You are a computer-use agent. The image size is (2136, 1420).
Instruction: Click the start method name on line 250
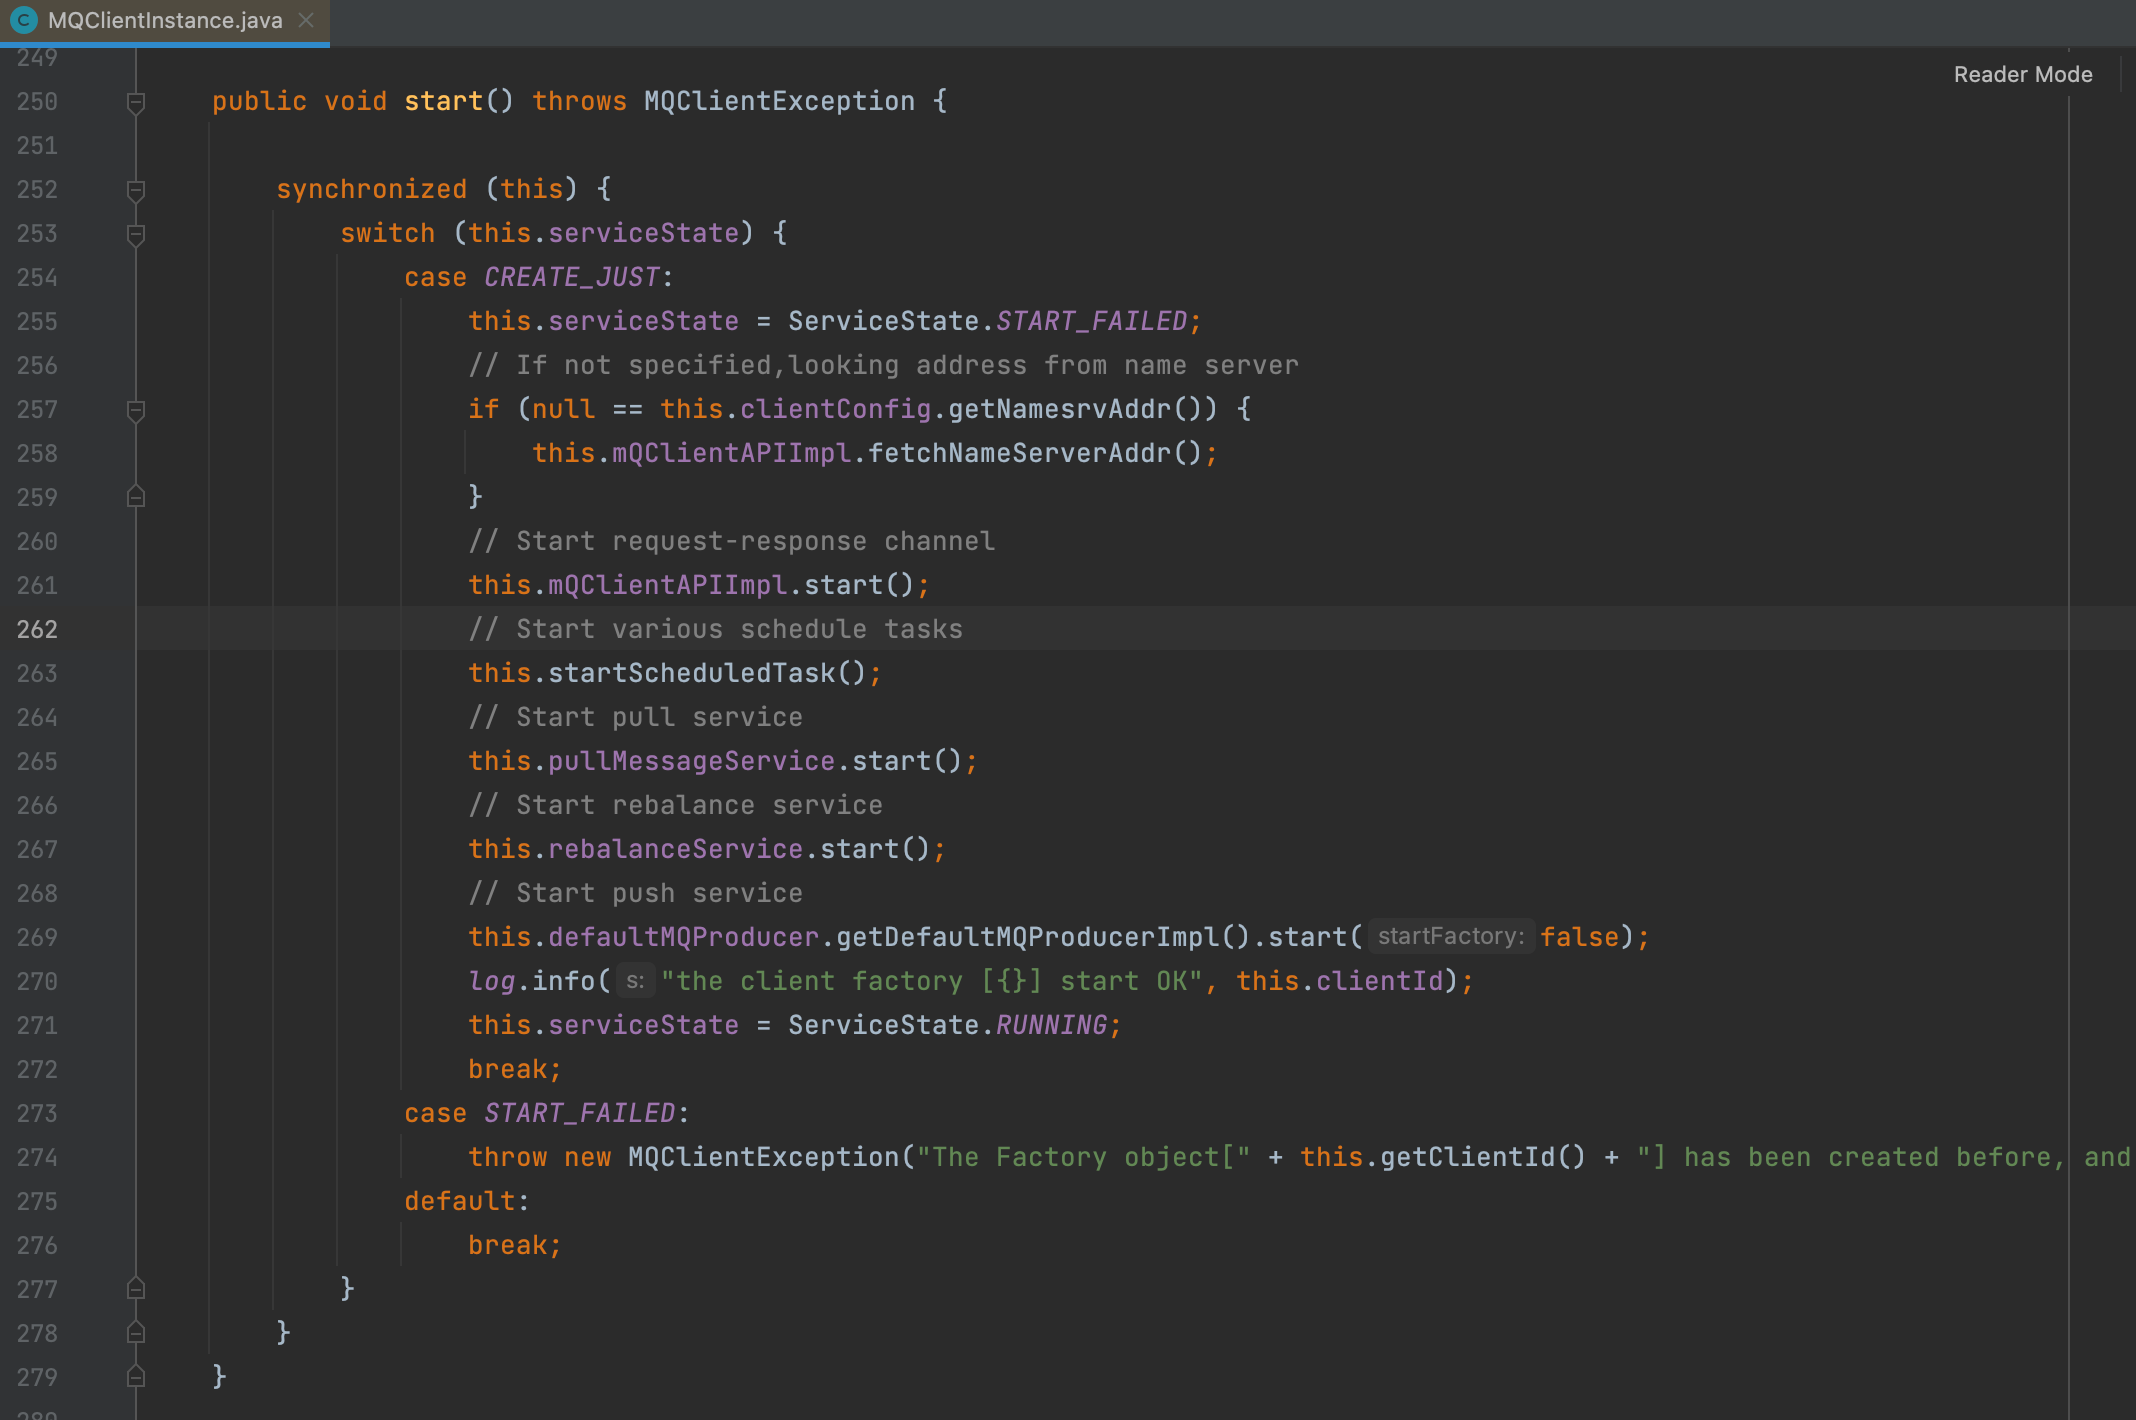443,101
